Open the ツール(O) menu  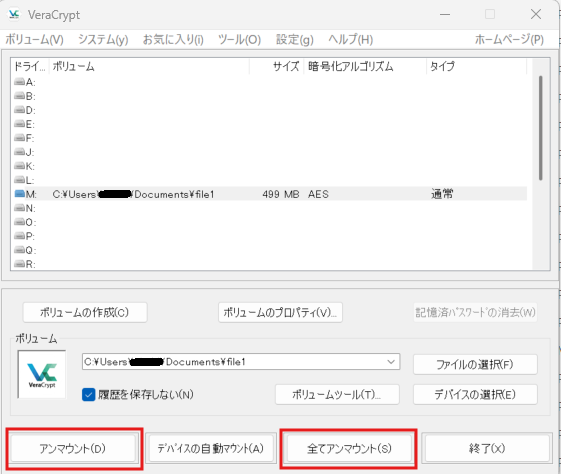pyautogui.click(x=239, y=39)
